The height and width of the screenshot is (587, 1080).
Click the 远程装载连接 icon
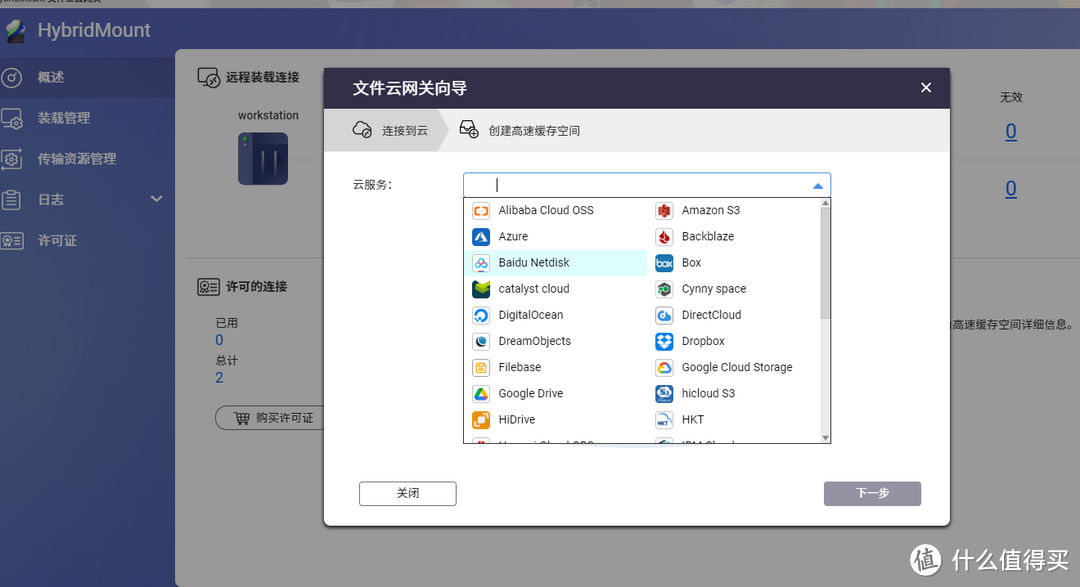(208, 78)
